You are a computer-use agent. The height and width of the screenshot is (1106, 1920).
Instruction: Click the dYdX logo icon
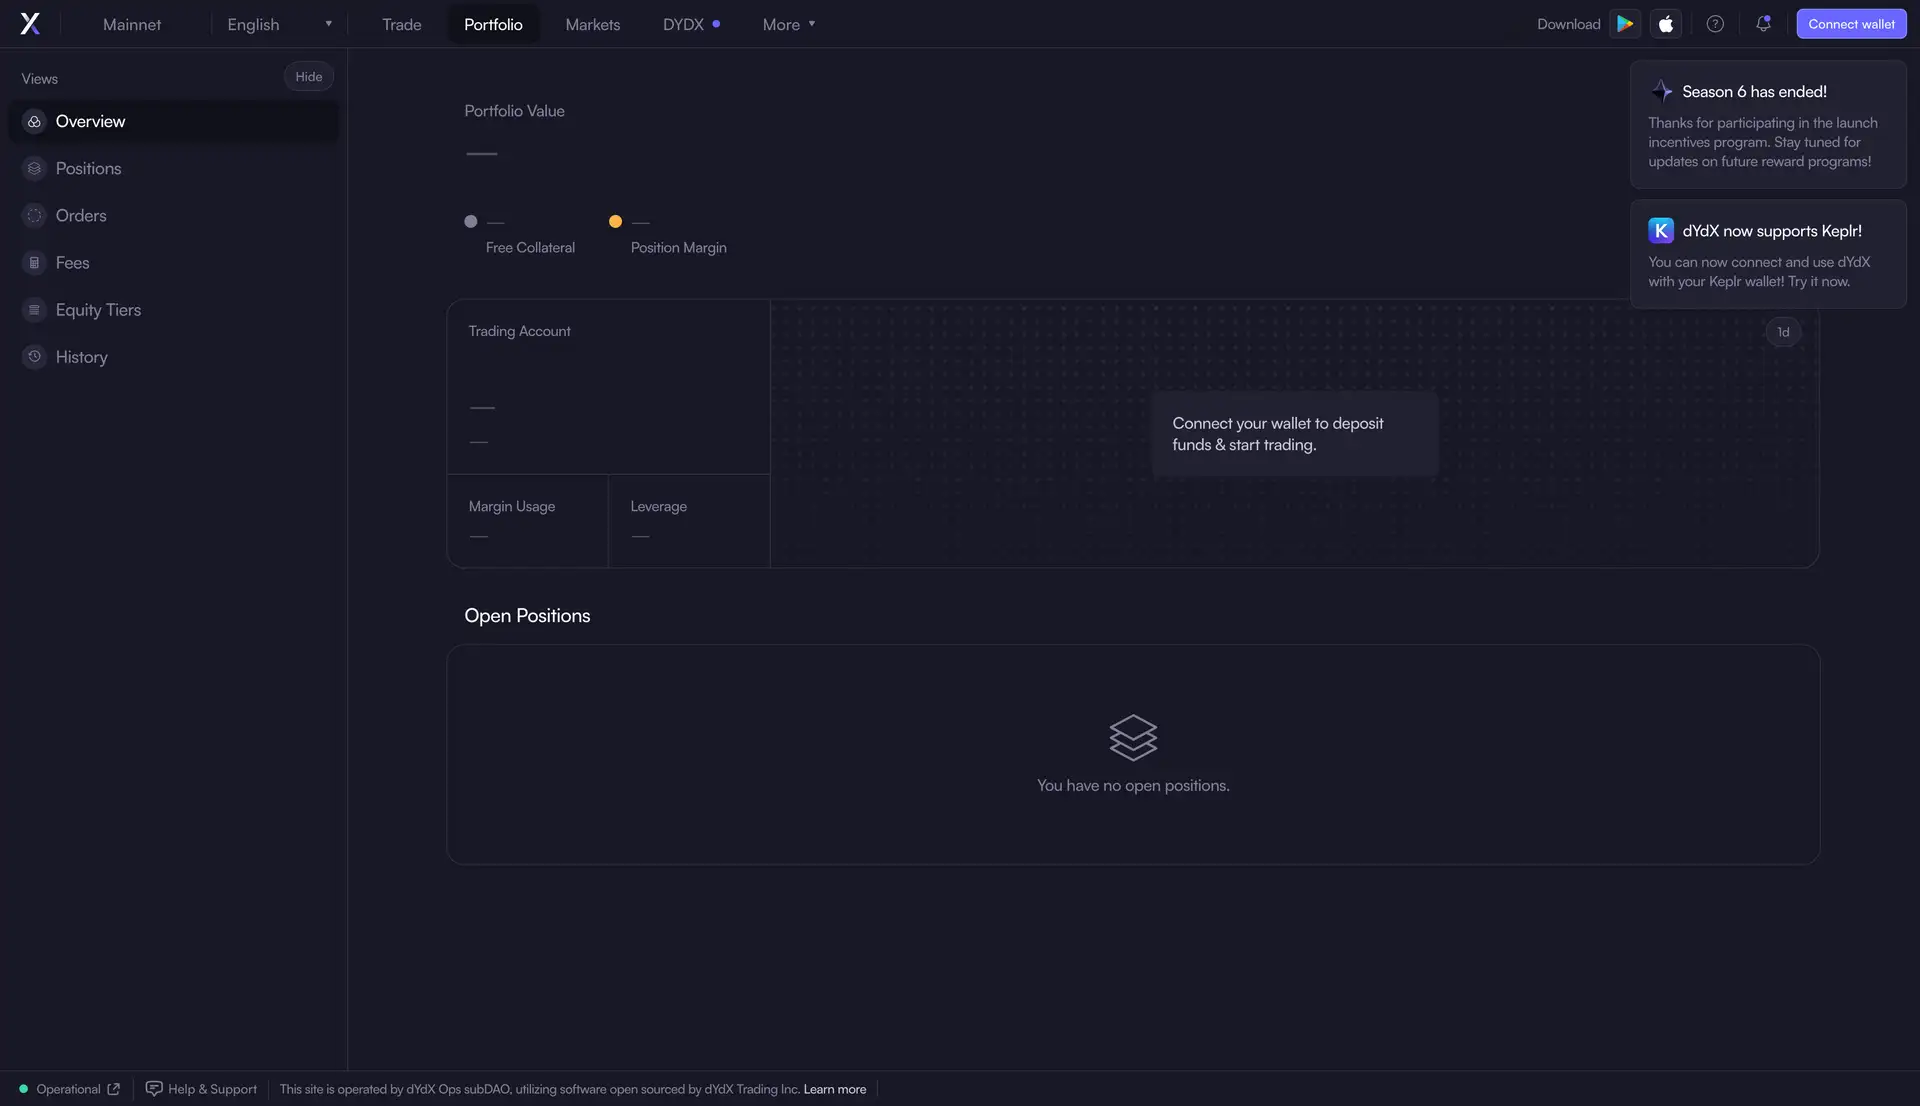pos(30,24)
